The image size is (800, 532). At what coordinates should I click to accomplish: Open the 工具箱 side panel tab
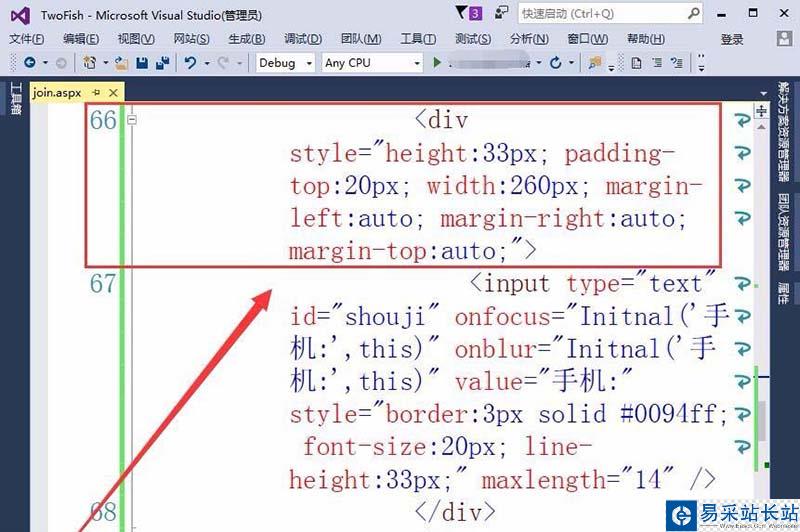click(16, 99)
